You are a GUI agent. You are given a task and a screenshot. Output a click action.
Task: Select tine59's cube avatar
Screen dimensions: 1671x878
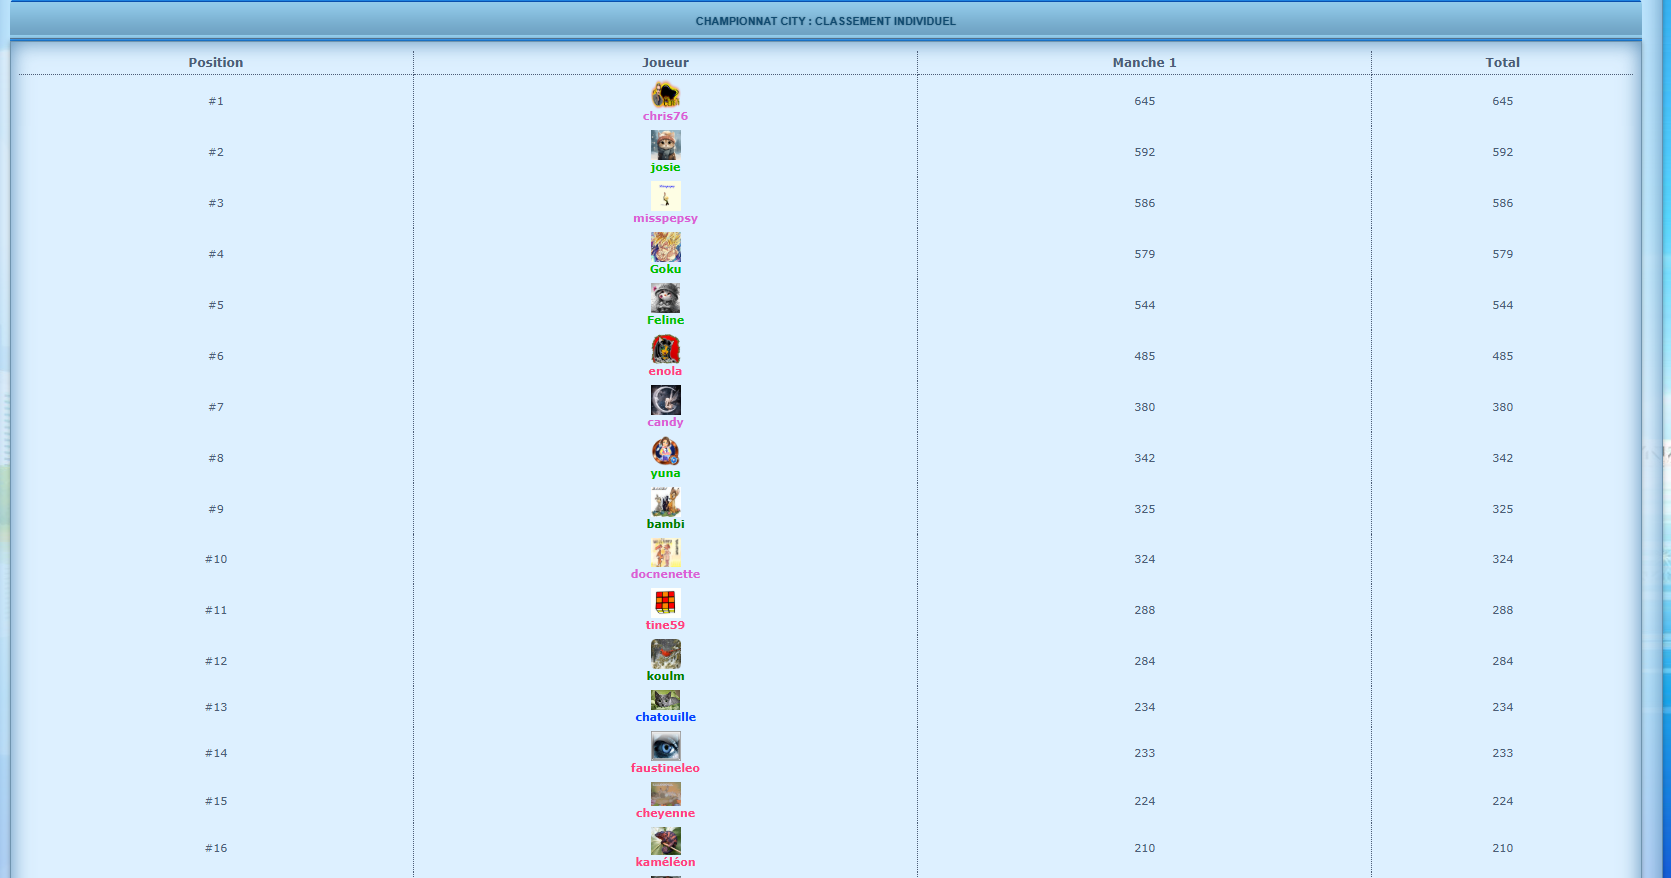665,602
